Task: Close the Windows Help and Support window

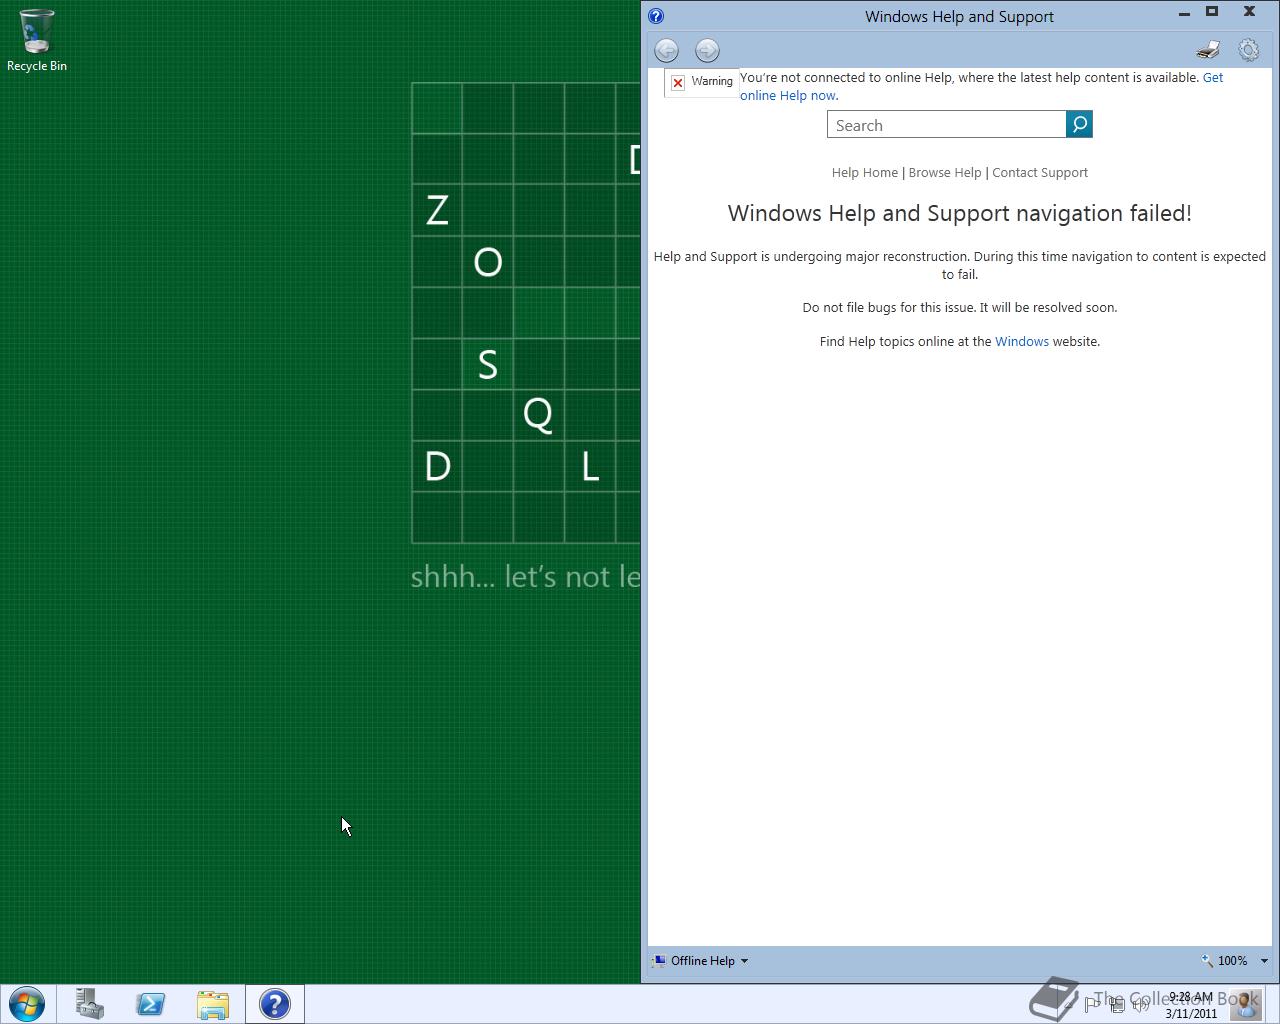Action: tap(1249, 12)
